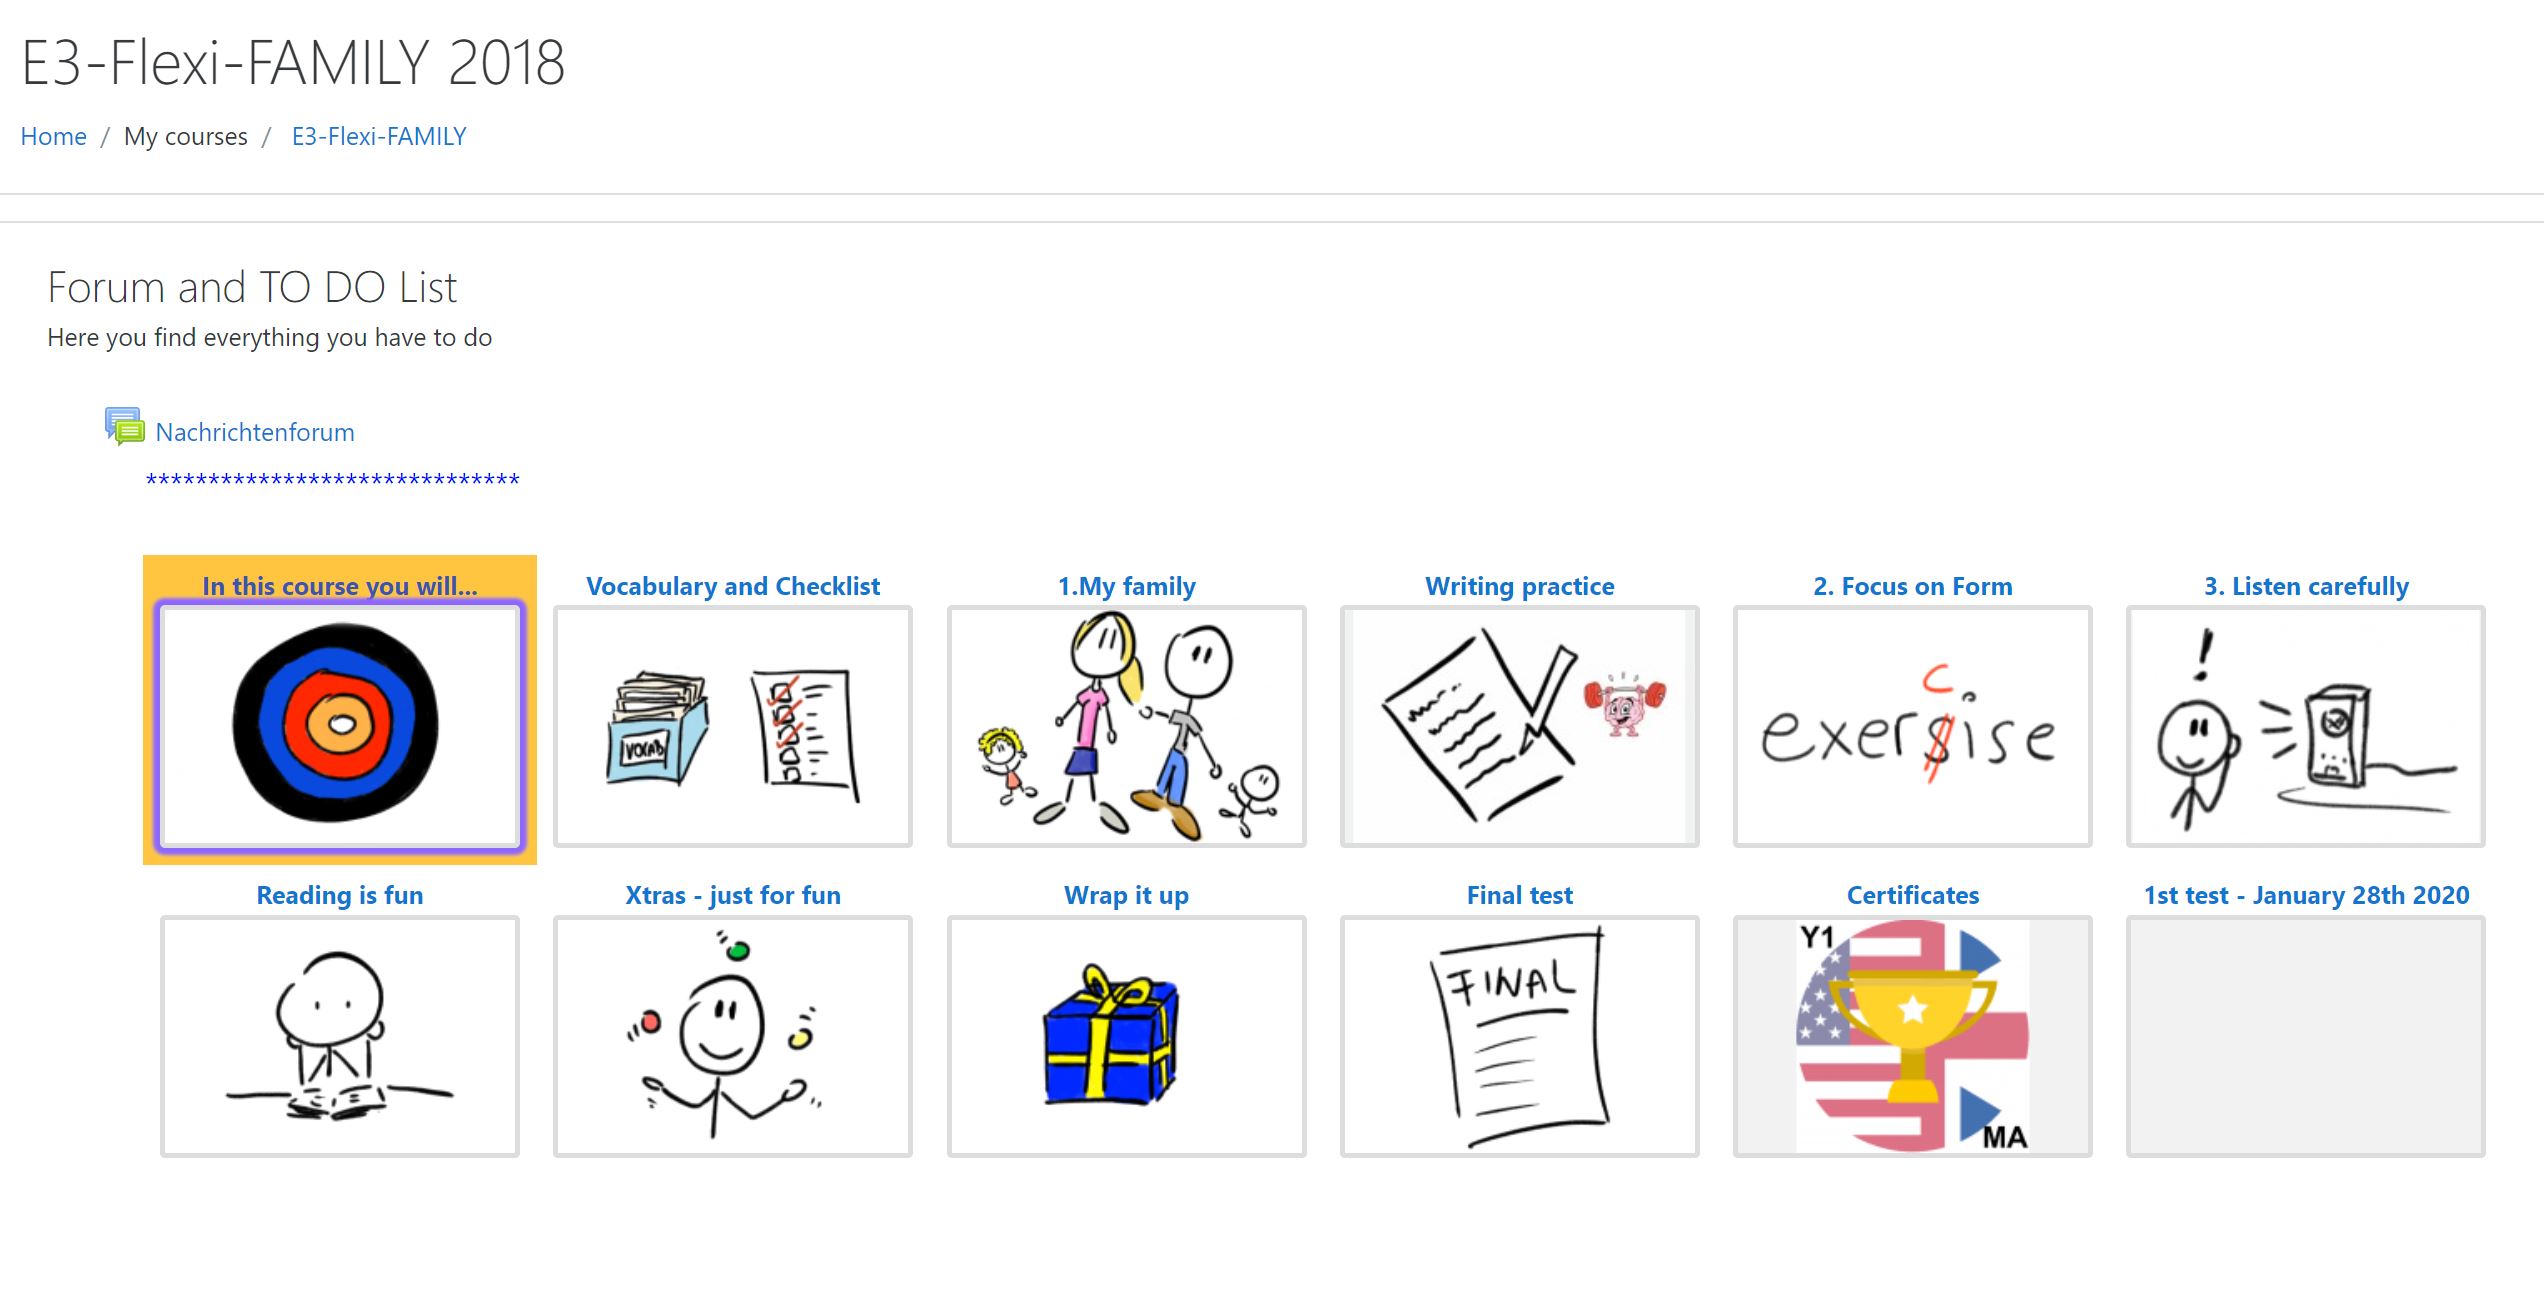
Task: Click the golden trophy certificates image
Action: click(1912, 1036)
